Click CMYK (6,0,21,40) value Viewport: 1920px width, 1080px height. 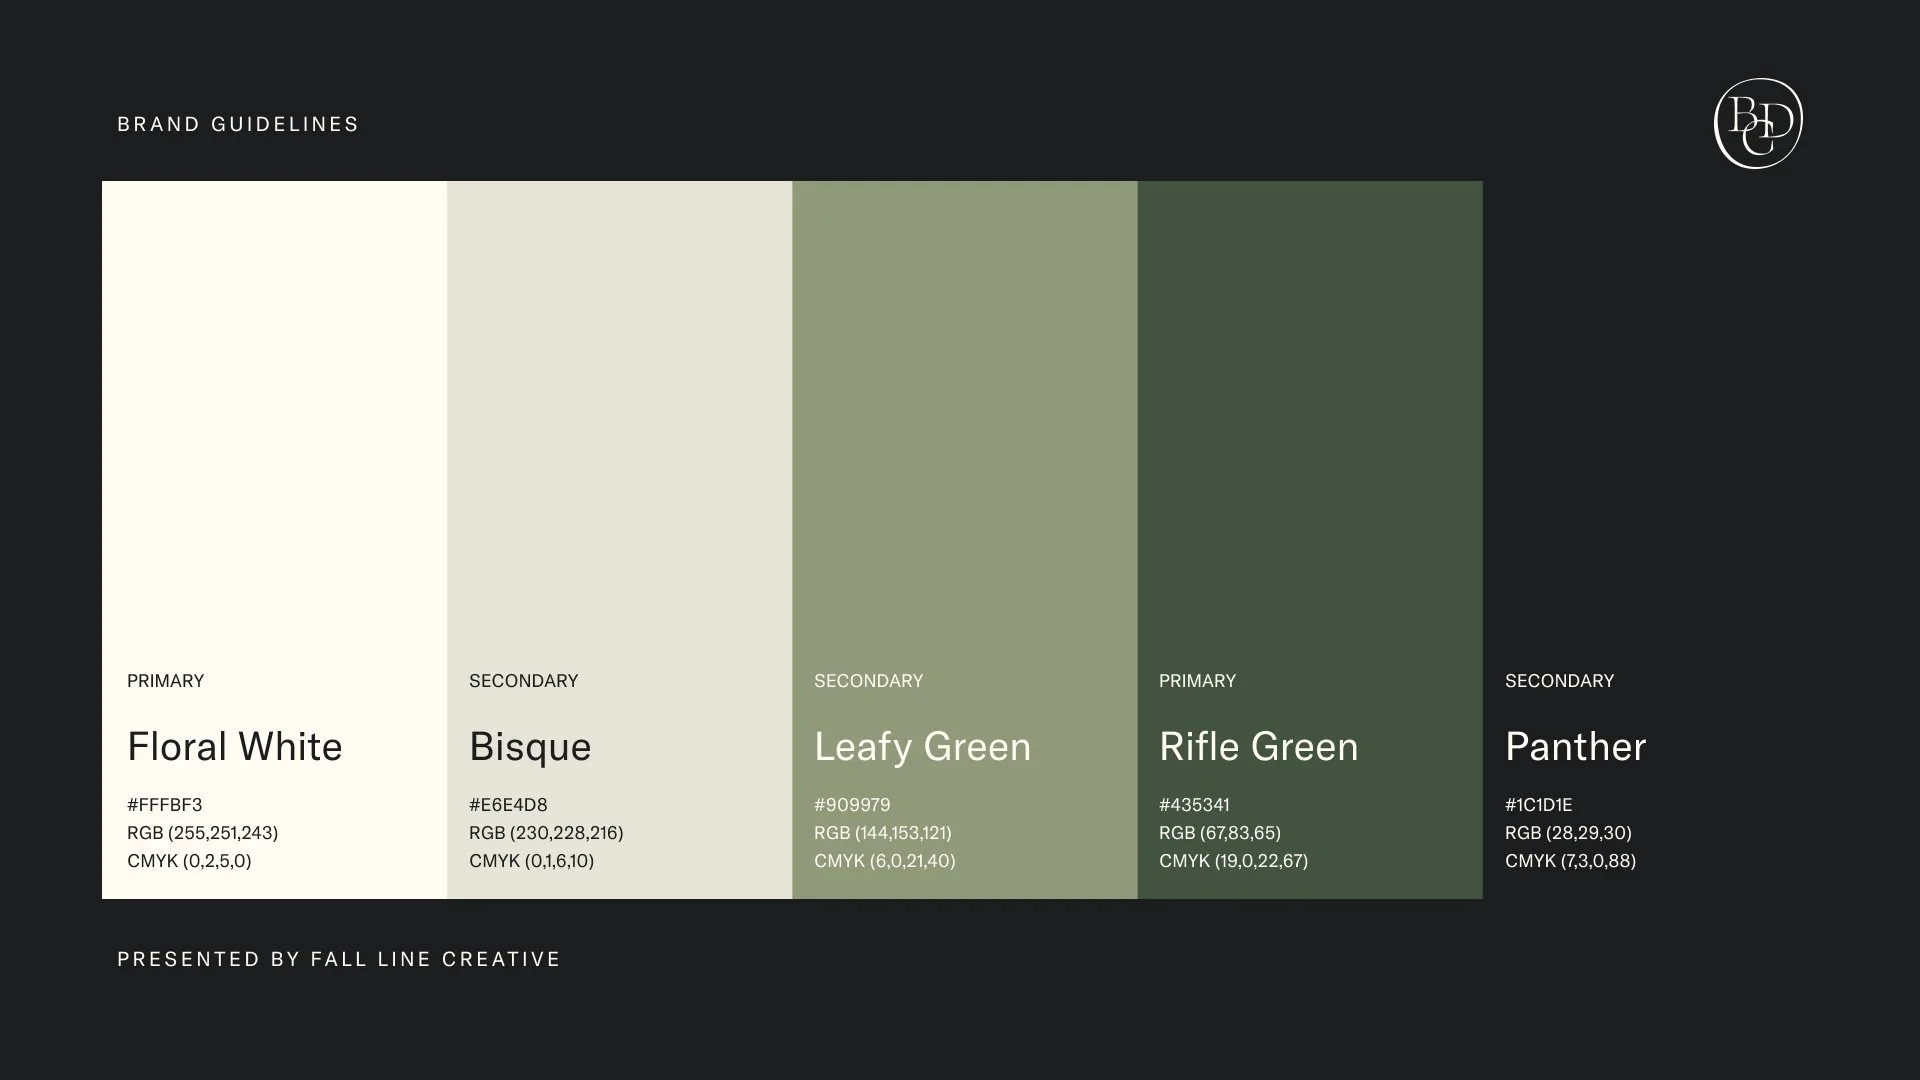click(884, 861)
